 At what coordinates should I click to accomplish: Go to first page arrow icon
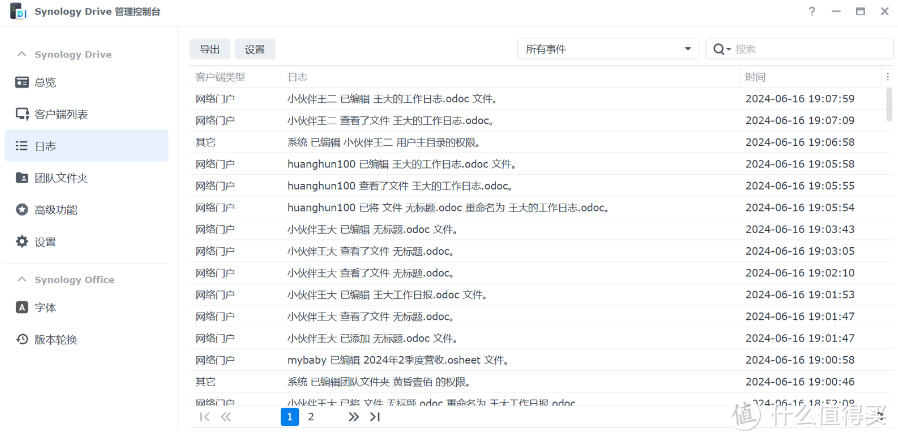pos(204,417)
